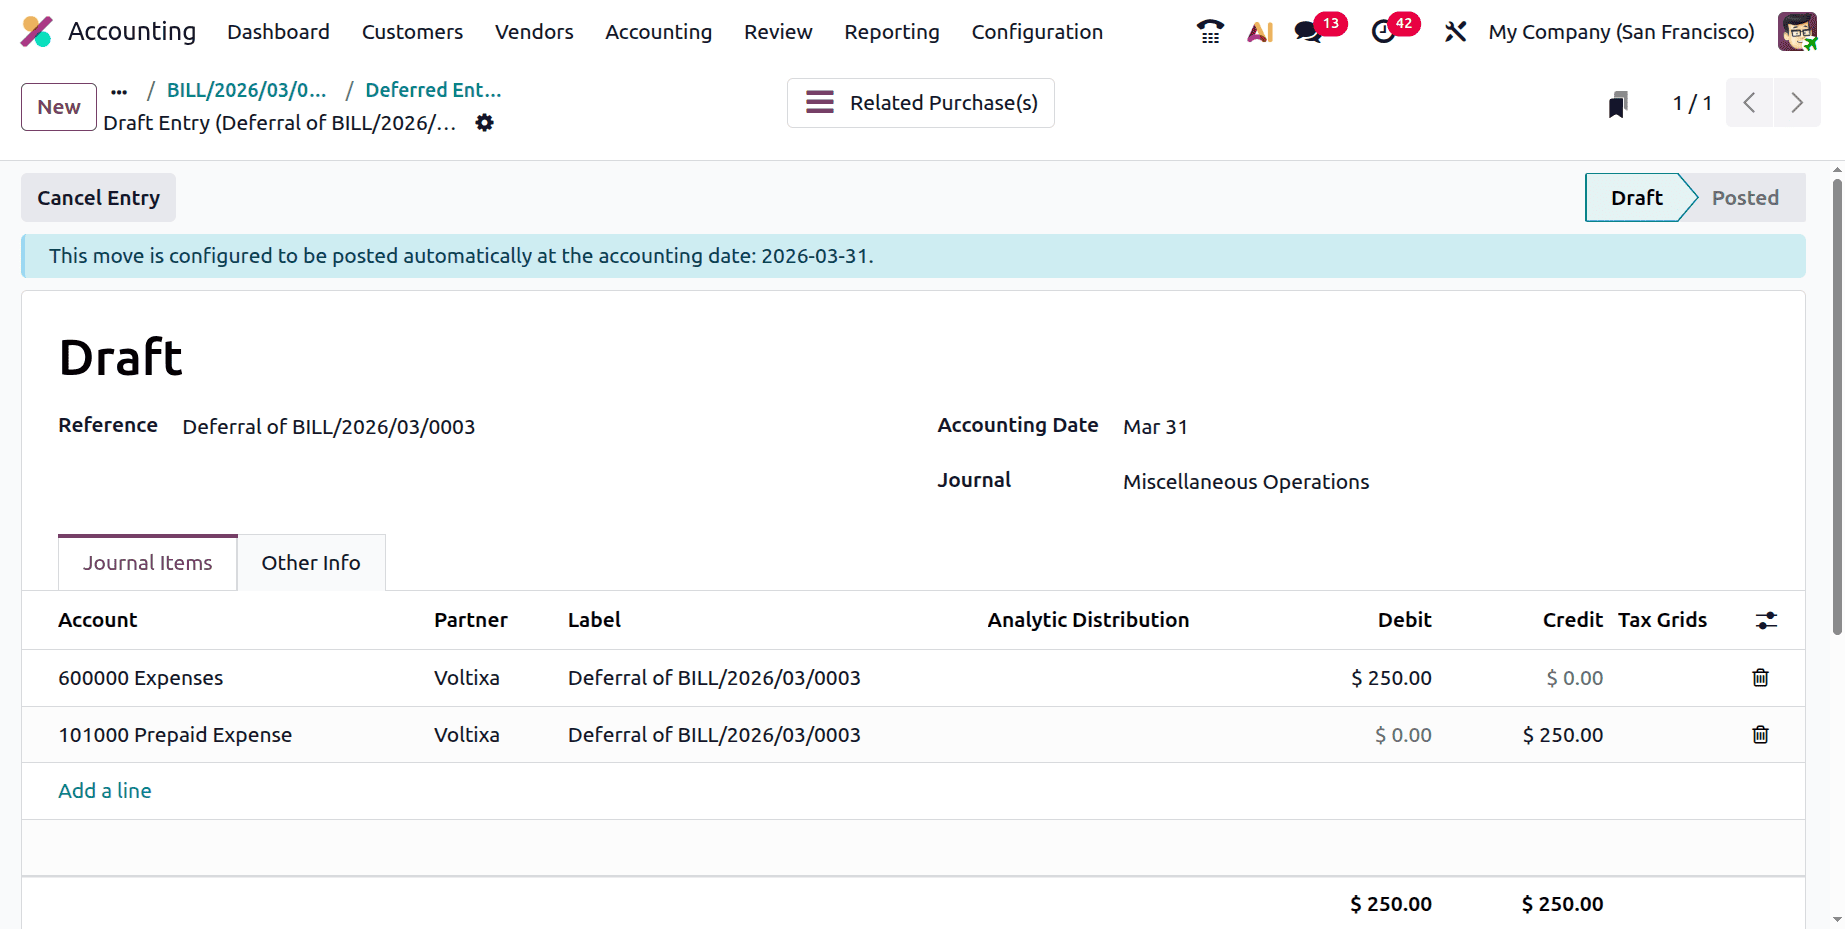This screenshot has width=1845, height=929.
Task: Select account cell 101000 Prepaid Expense
Action: click(x=175, y=735)
